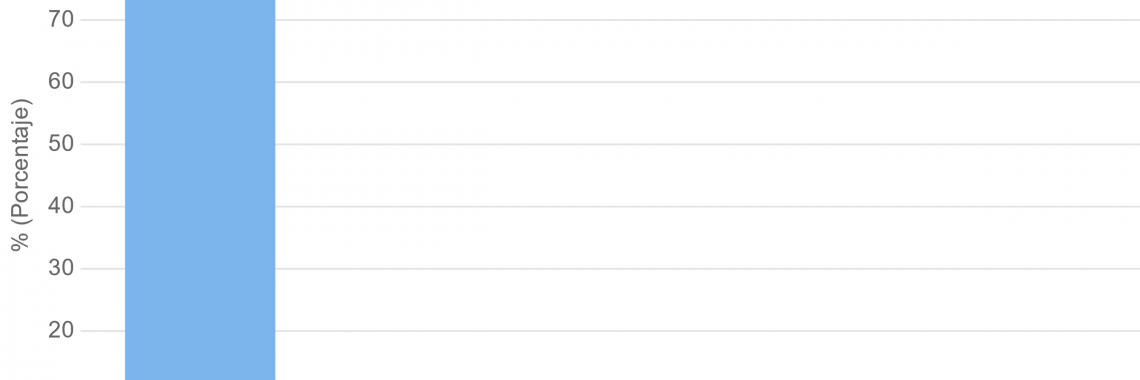Choose the horizontal gridline at 30
Screen dimensions: 1140x380
[707, 269]
